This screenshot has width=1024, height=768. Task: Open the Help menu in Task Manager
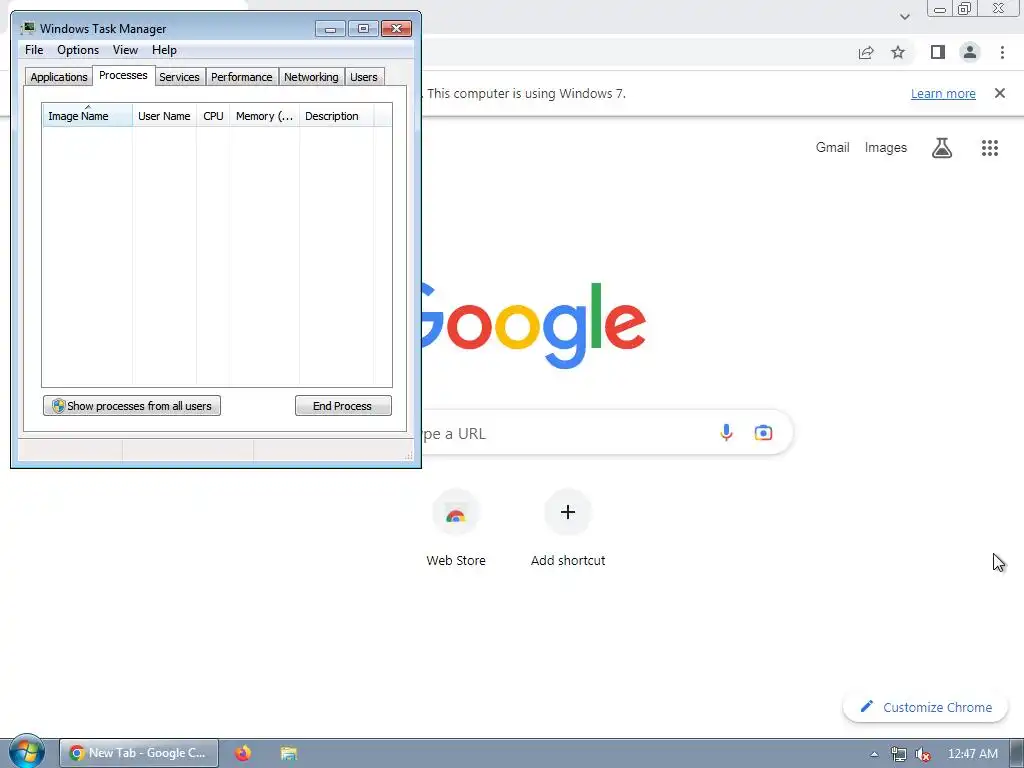164,50
